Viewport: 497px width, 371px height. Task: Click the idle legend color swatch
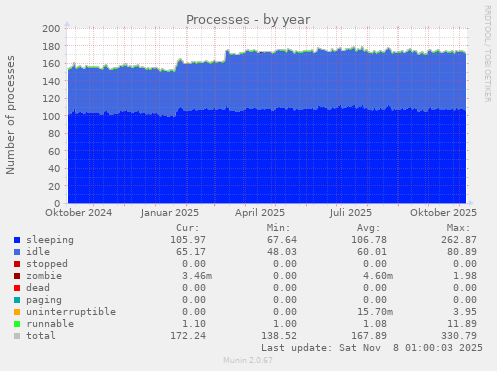17,252
